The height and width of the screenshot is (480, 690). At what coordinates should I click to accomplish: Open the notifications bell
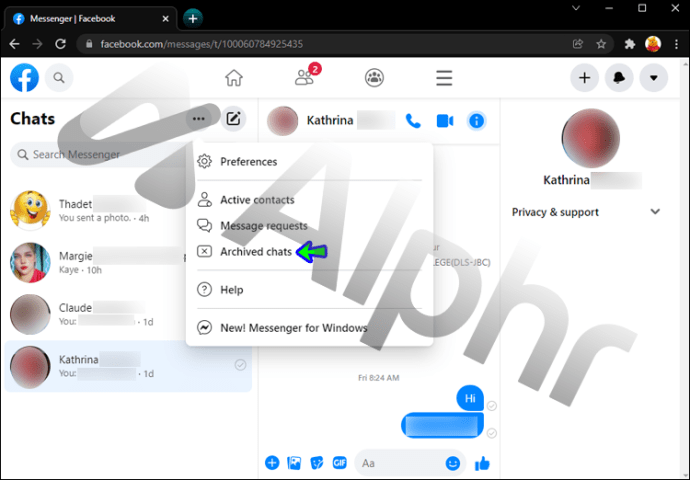pos(619,78)
